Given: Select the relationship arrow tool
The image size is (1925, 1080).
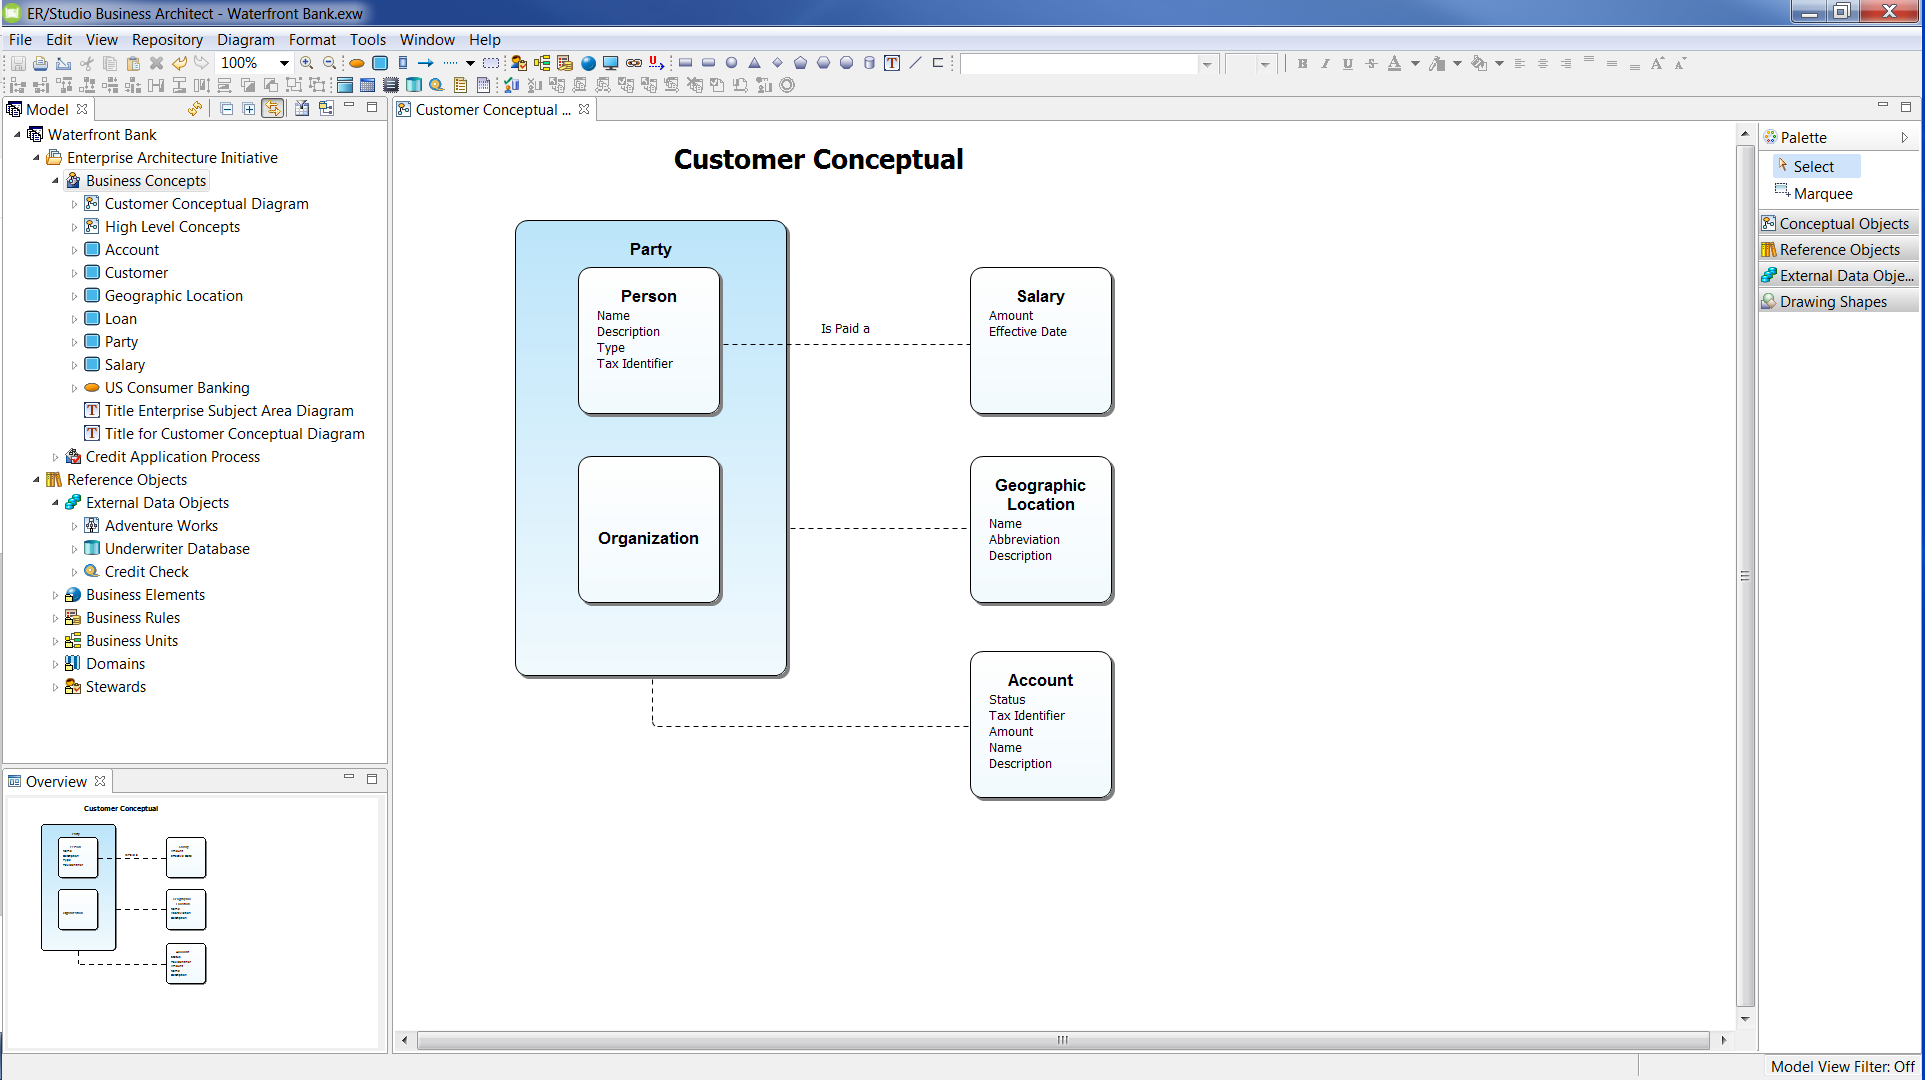Looking at the screenshot, I should (x=426, y=63).
